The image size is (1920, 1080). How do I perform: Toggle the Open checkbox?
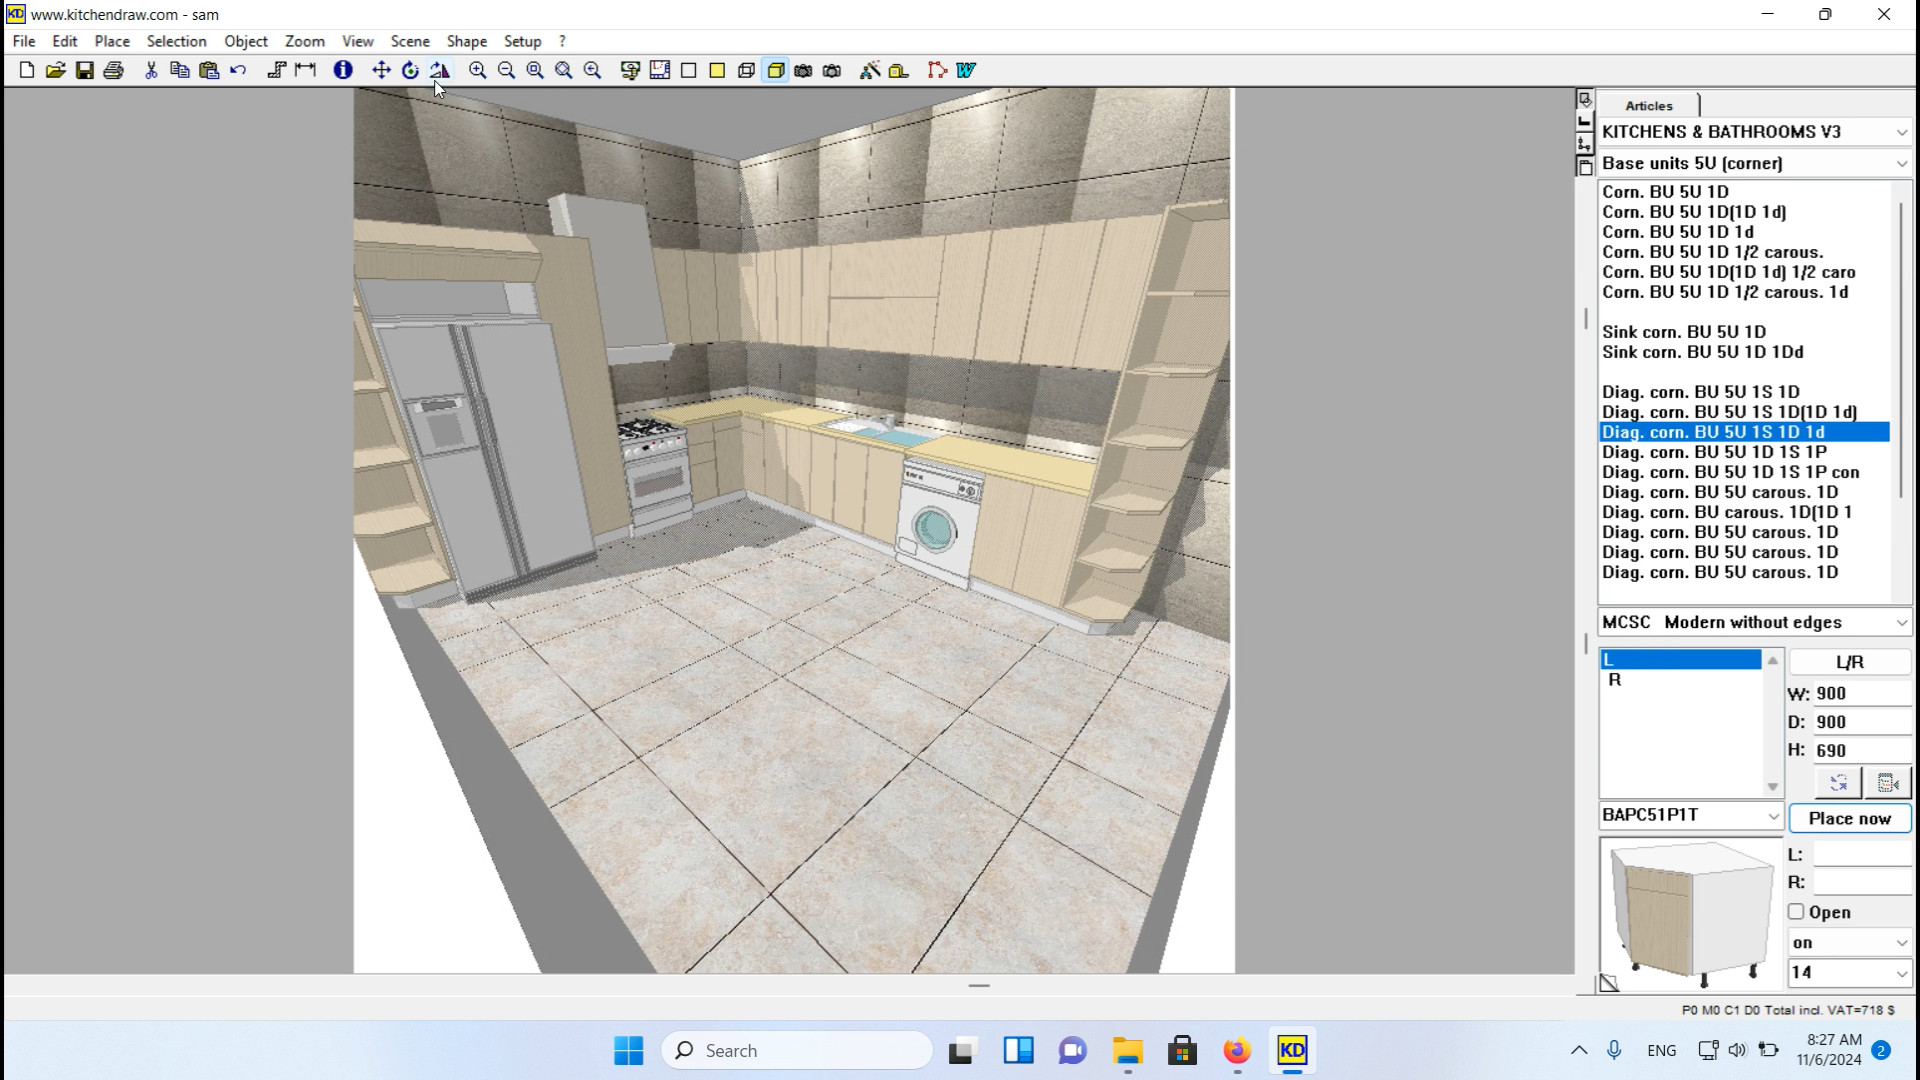point(1796,912)
